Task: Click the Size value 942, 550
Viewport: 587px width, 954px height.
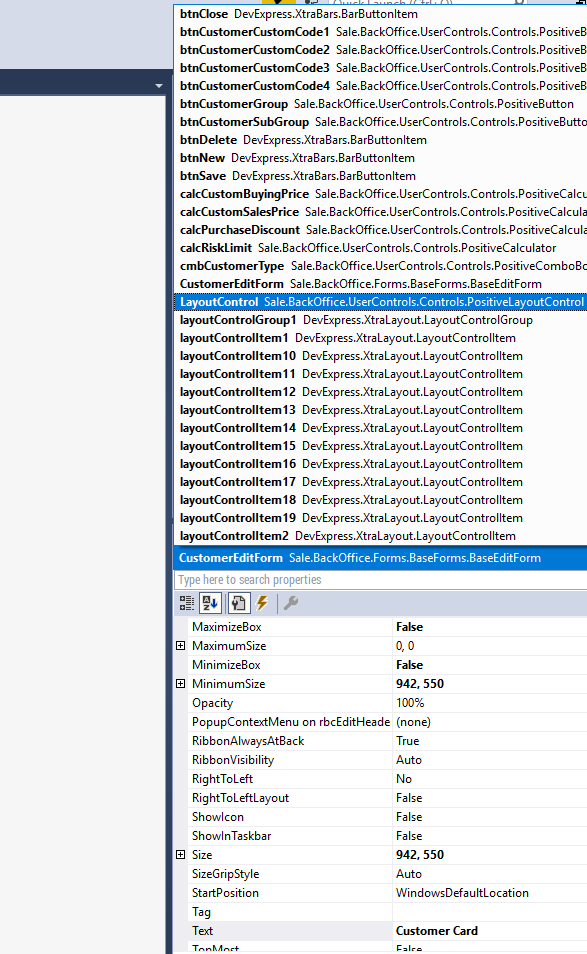Action: pos(490,855)
